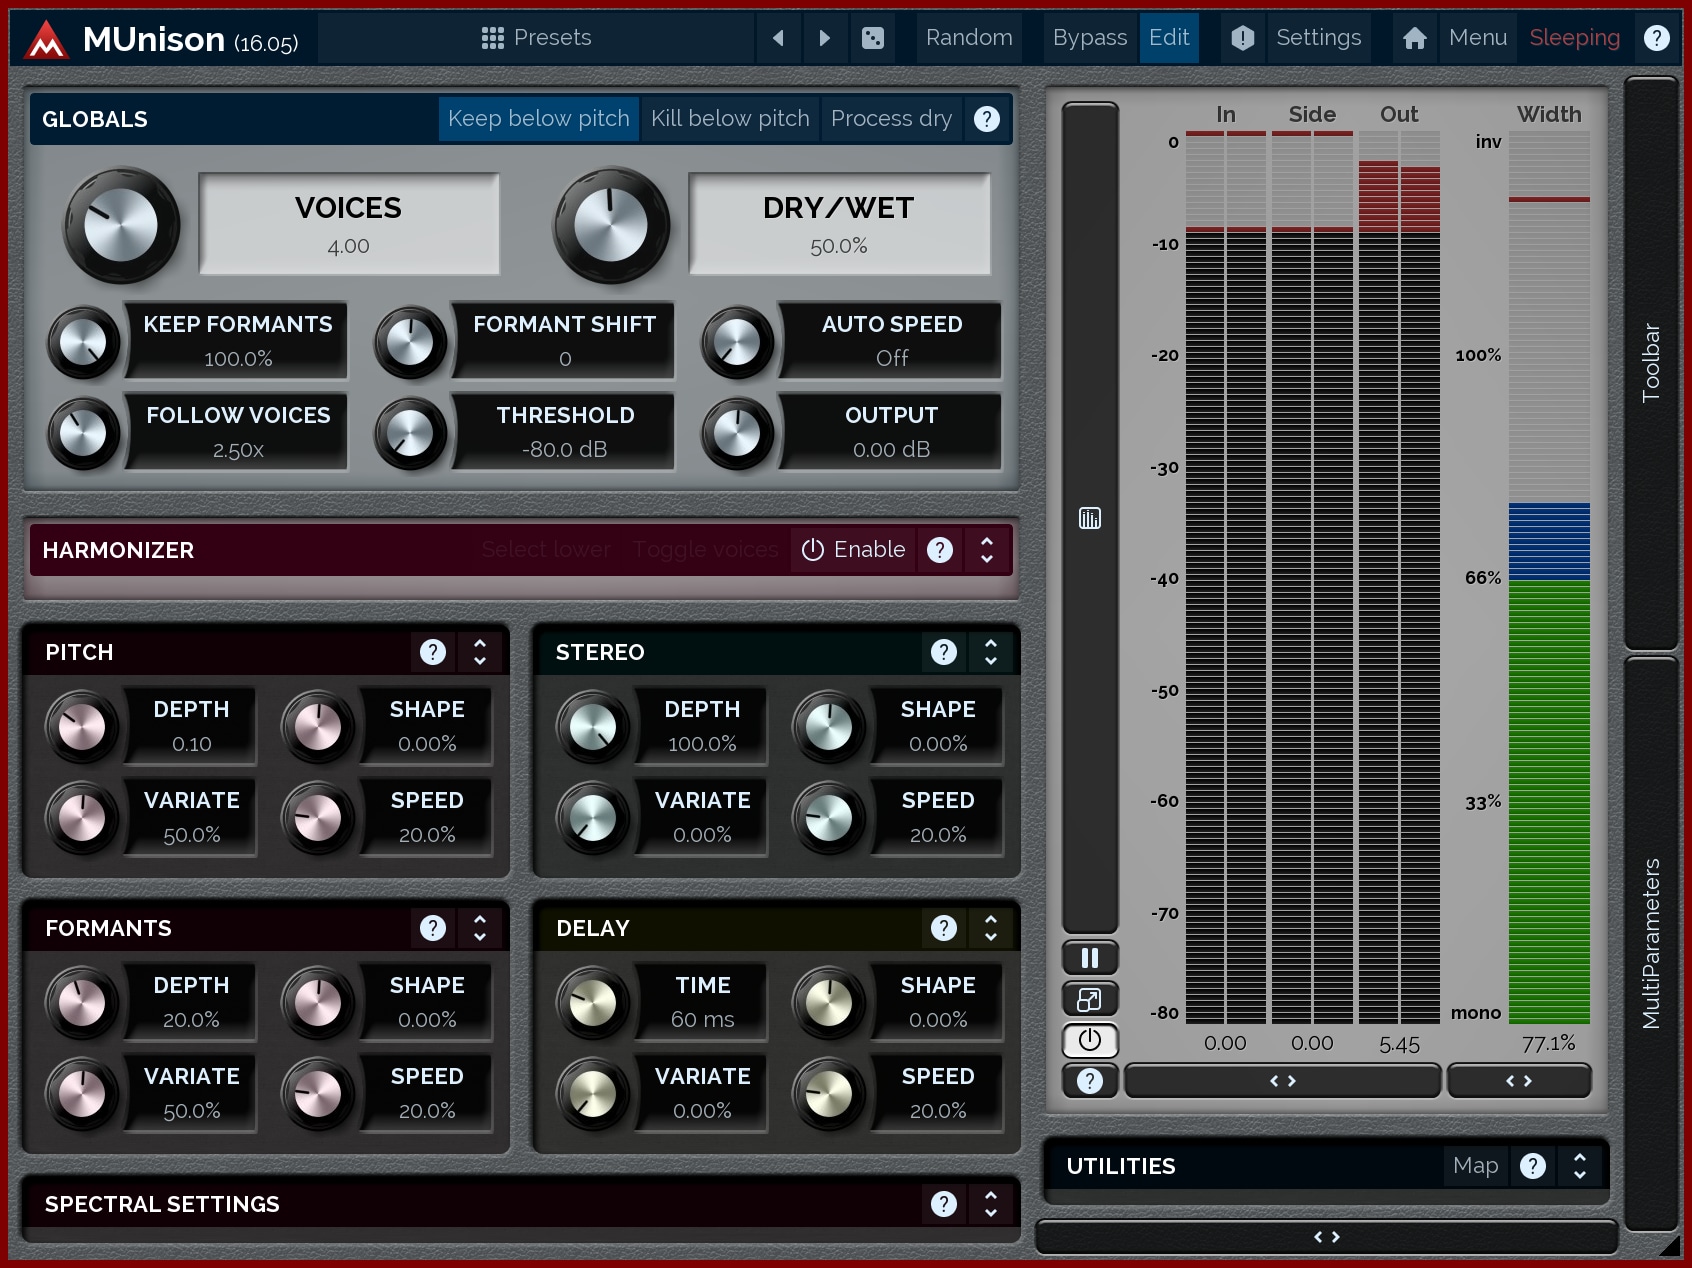Toggle Process dry option
The image size is (1692, 1268).
(x=891, y=119)
